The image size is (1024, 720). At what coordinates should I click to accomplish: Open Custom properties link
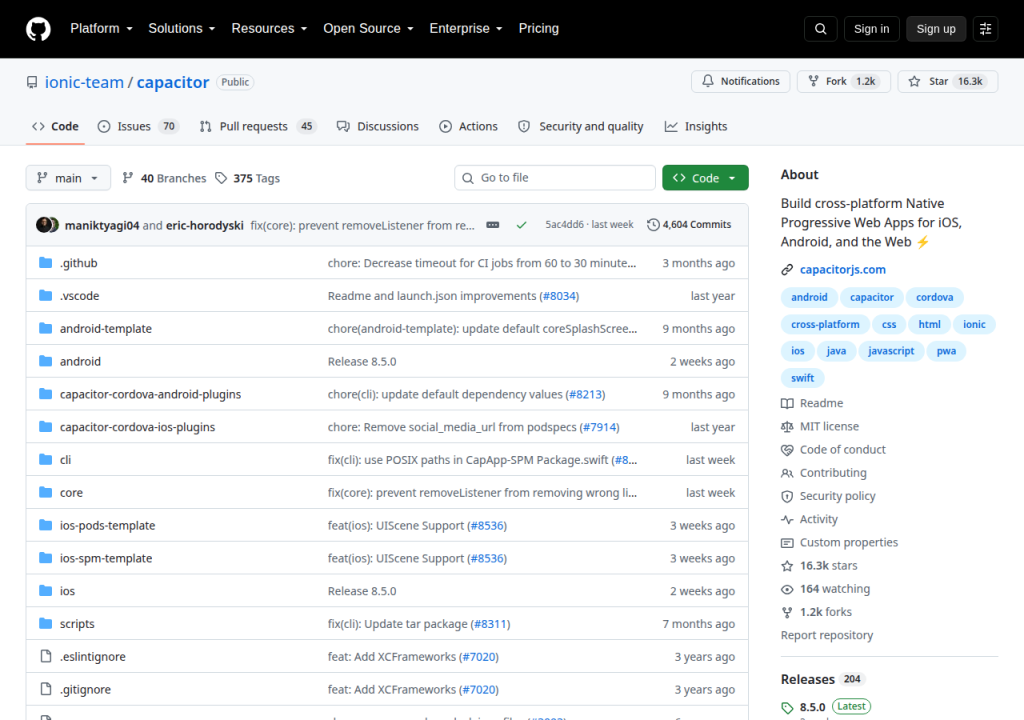[839, 542]
